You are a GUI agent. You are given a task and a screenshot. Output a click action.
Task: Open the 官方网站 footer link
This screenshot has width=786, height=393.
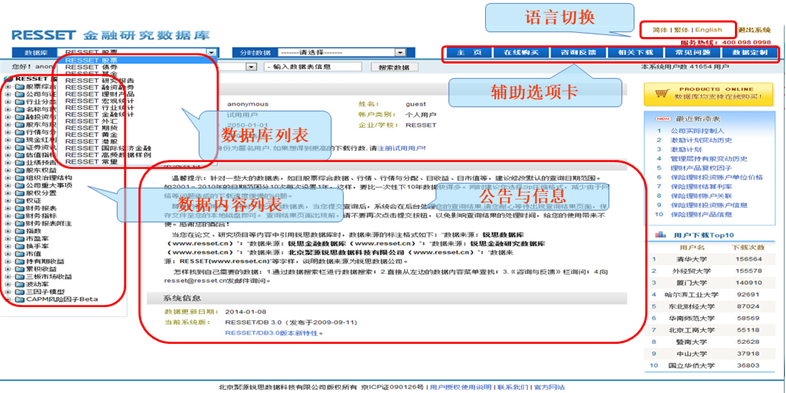[x=549, y=387]
